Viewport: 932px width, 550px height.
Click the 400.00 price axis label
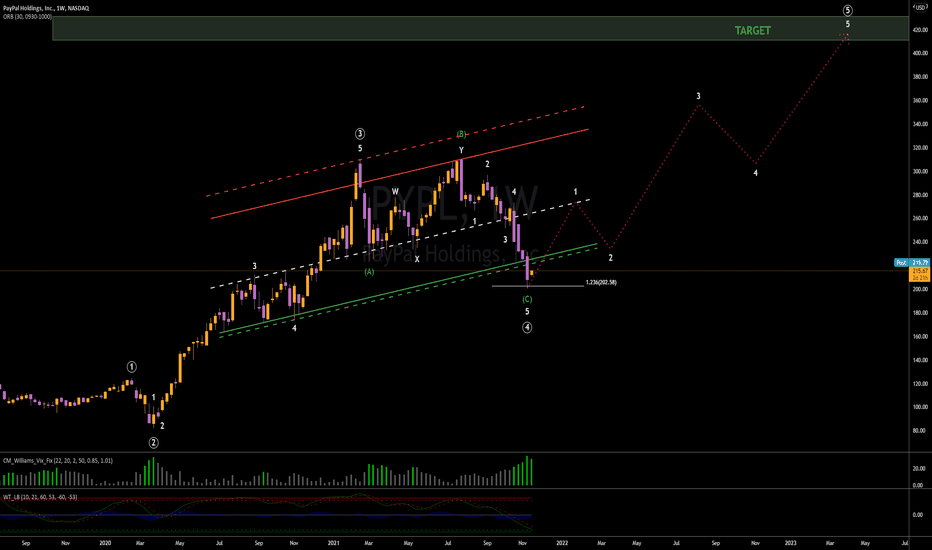click(920, 53)
